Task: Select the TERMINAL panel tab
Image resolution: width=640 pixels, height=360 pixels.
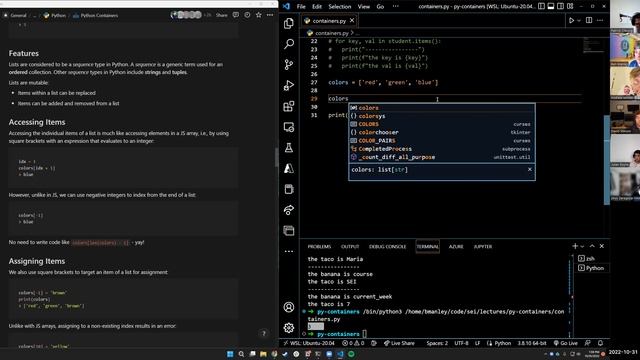Action: coord(427,247)
